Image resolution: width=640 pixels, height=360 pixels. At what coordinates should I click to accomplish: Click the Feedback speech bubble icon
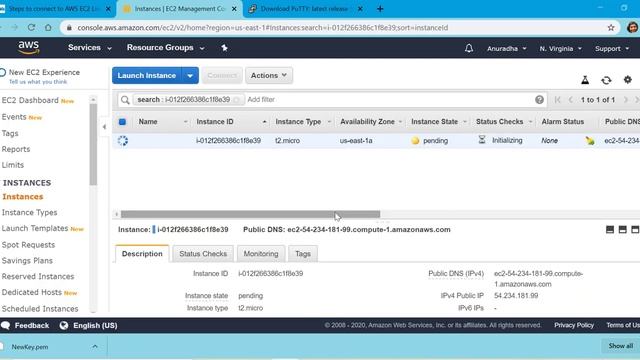pos(6,325)
